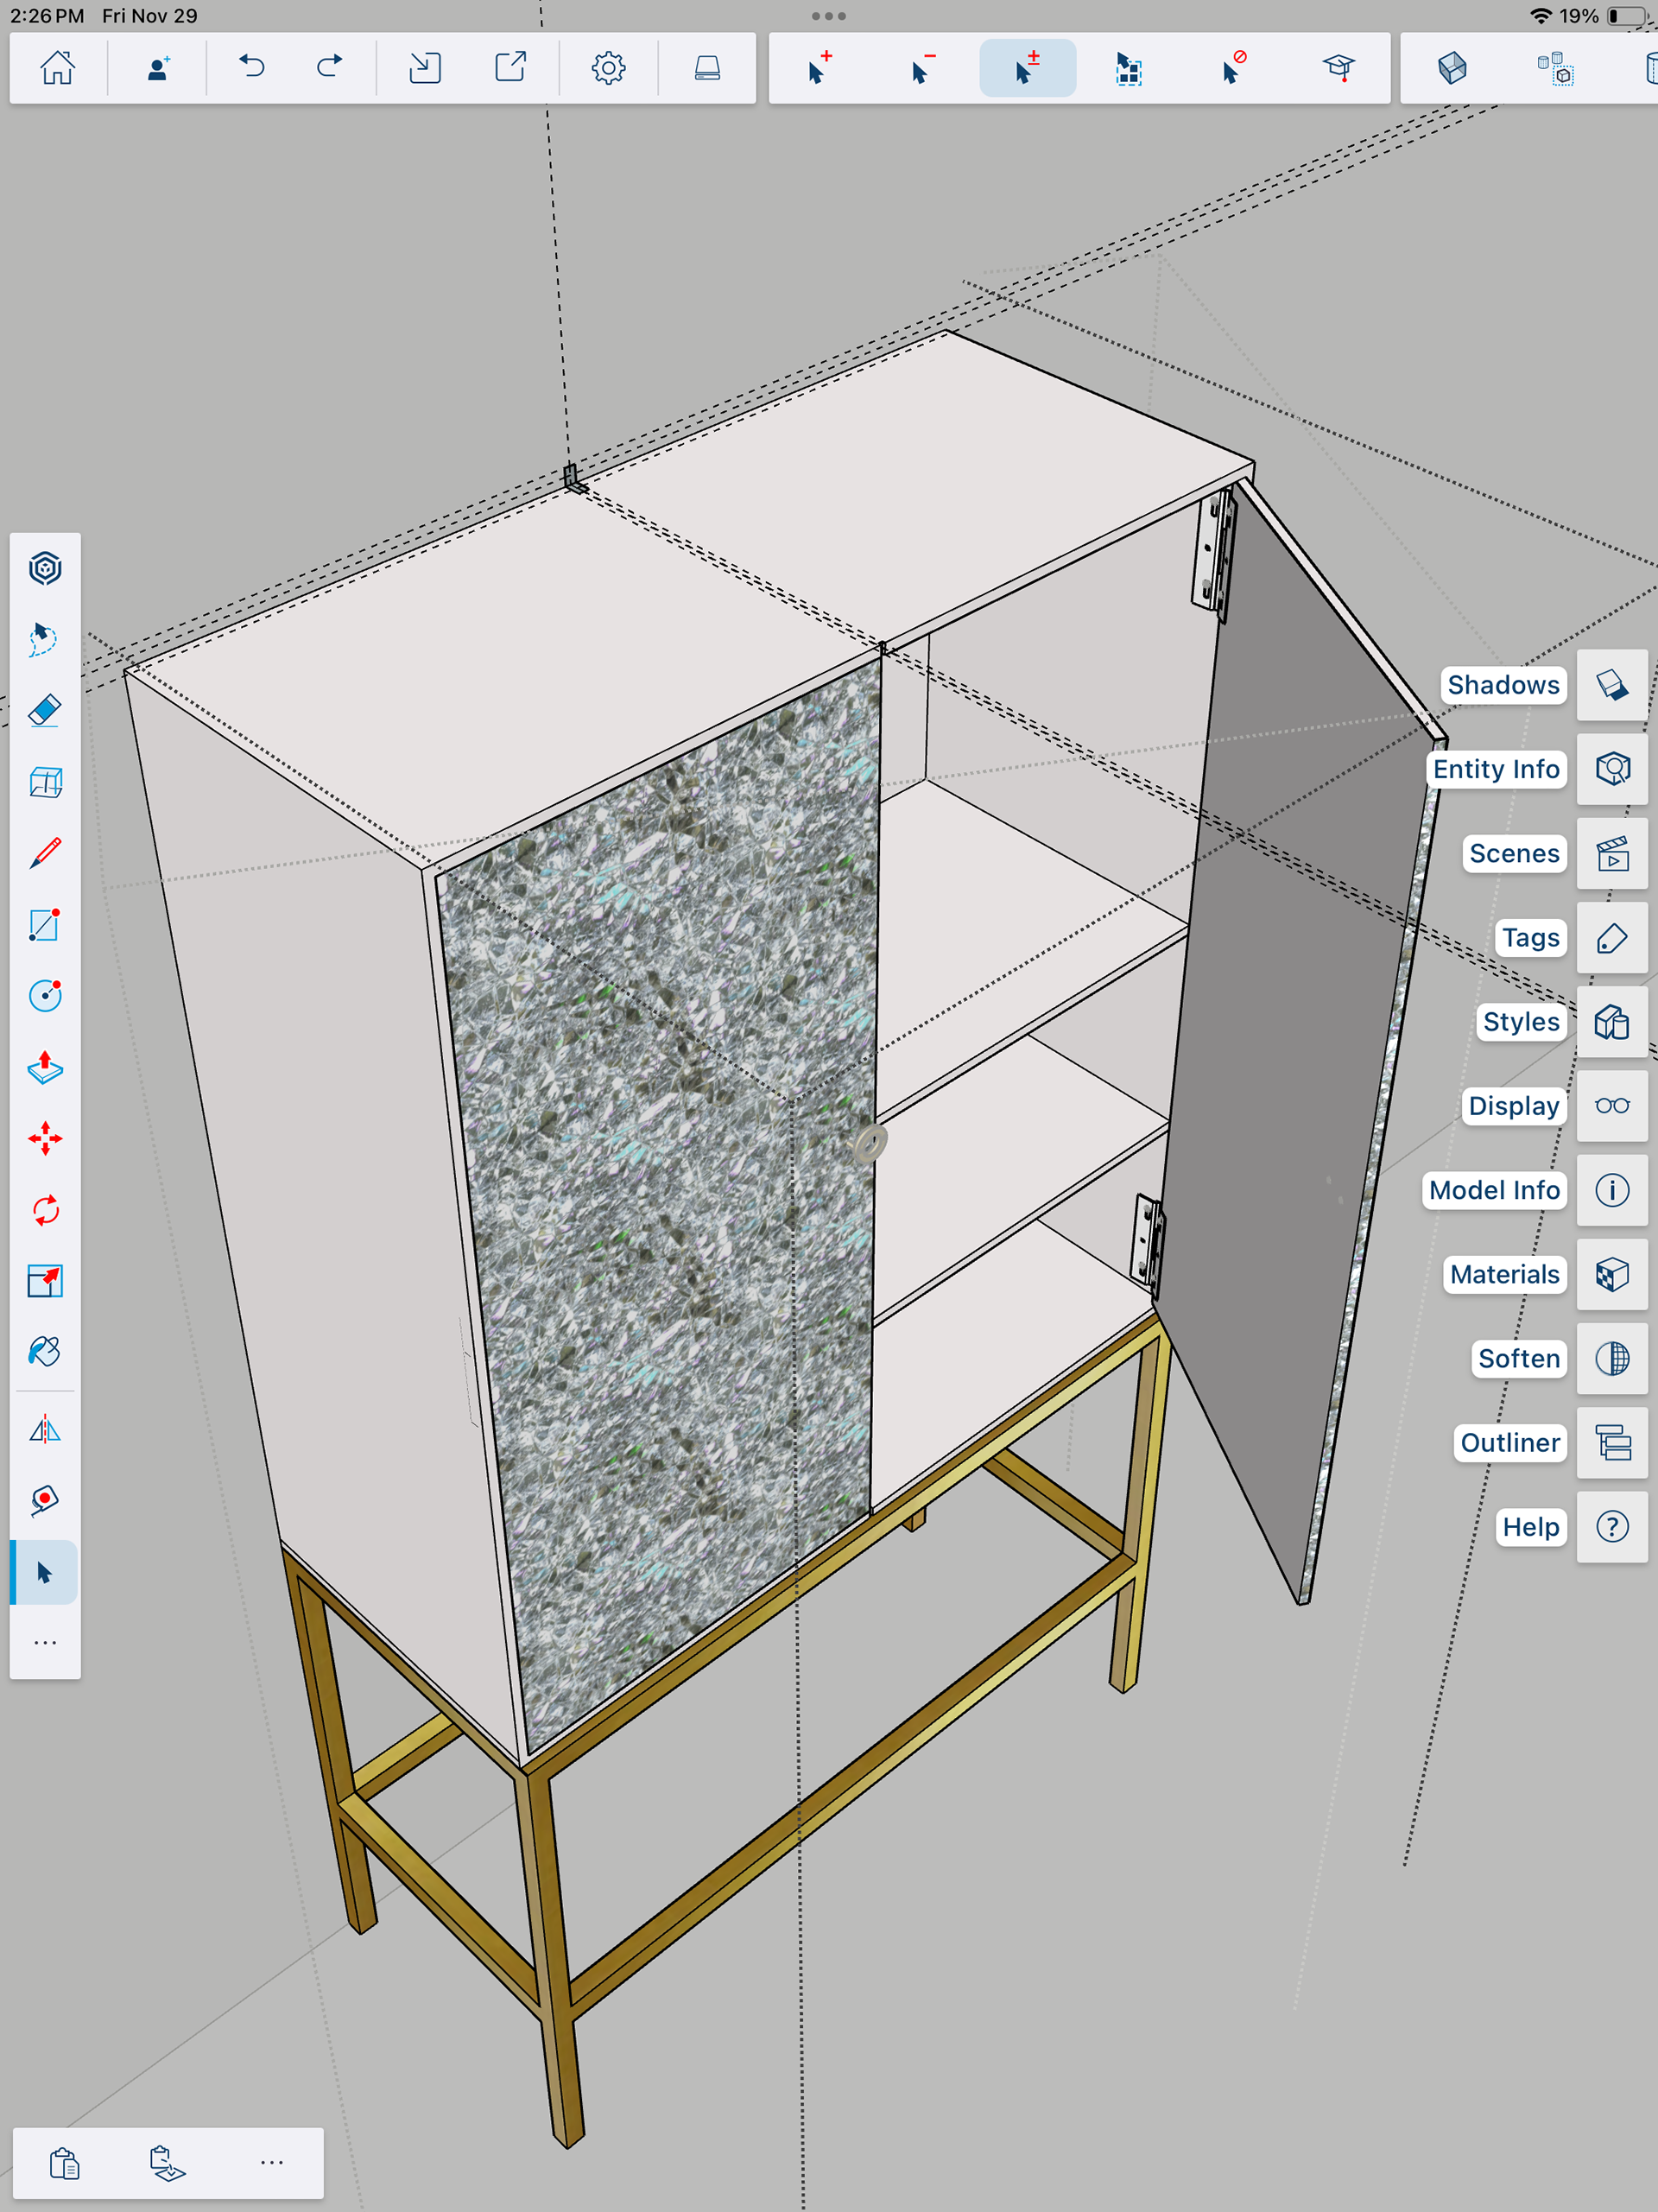This screenshot has height=2212, width=1658.
Task: Open the Tags panel icon
Action: [x=1611, y=938]
